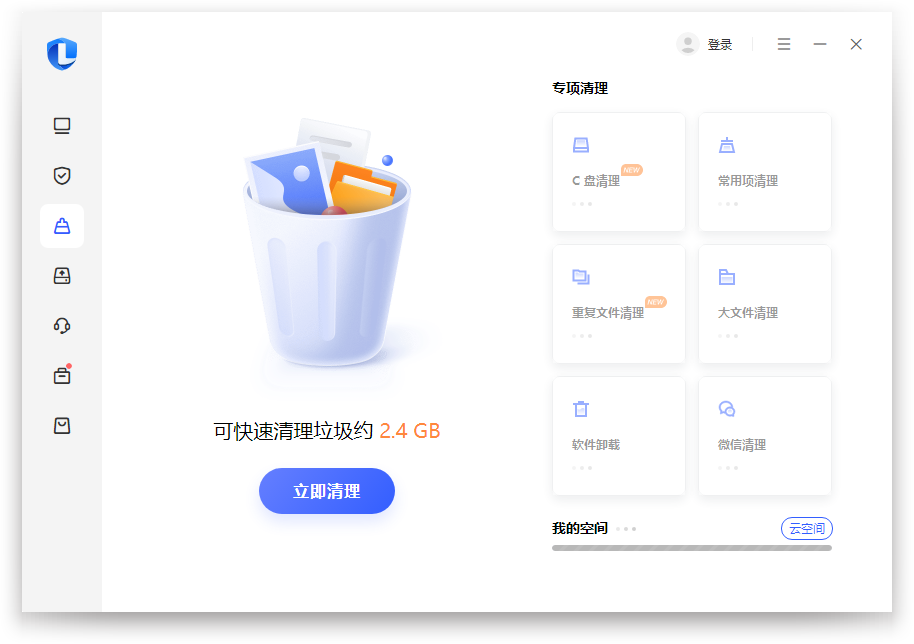
Task: Click the user avatar next to 登录
Action: (x=687, y=43)
